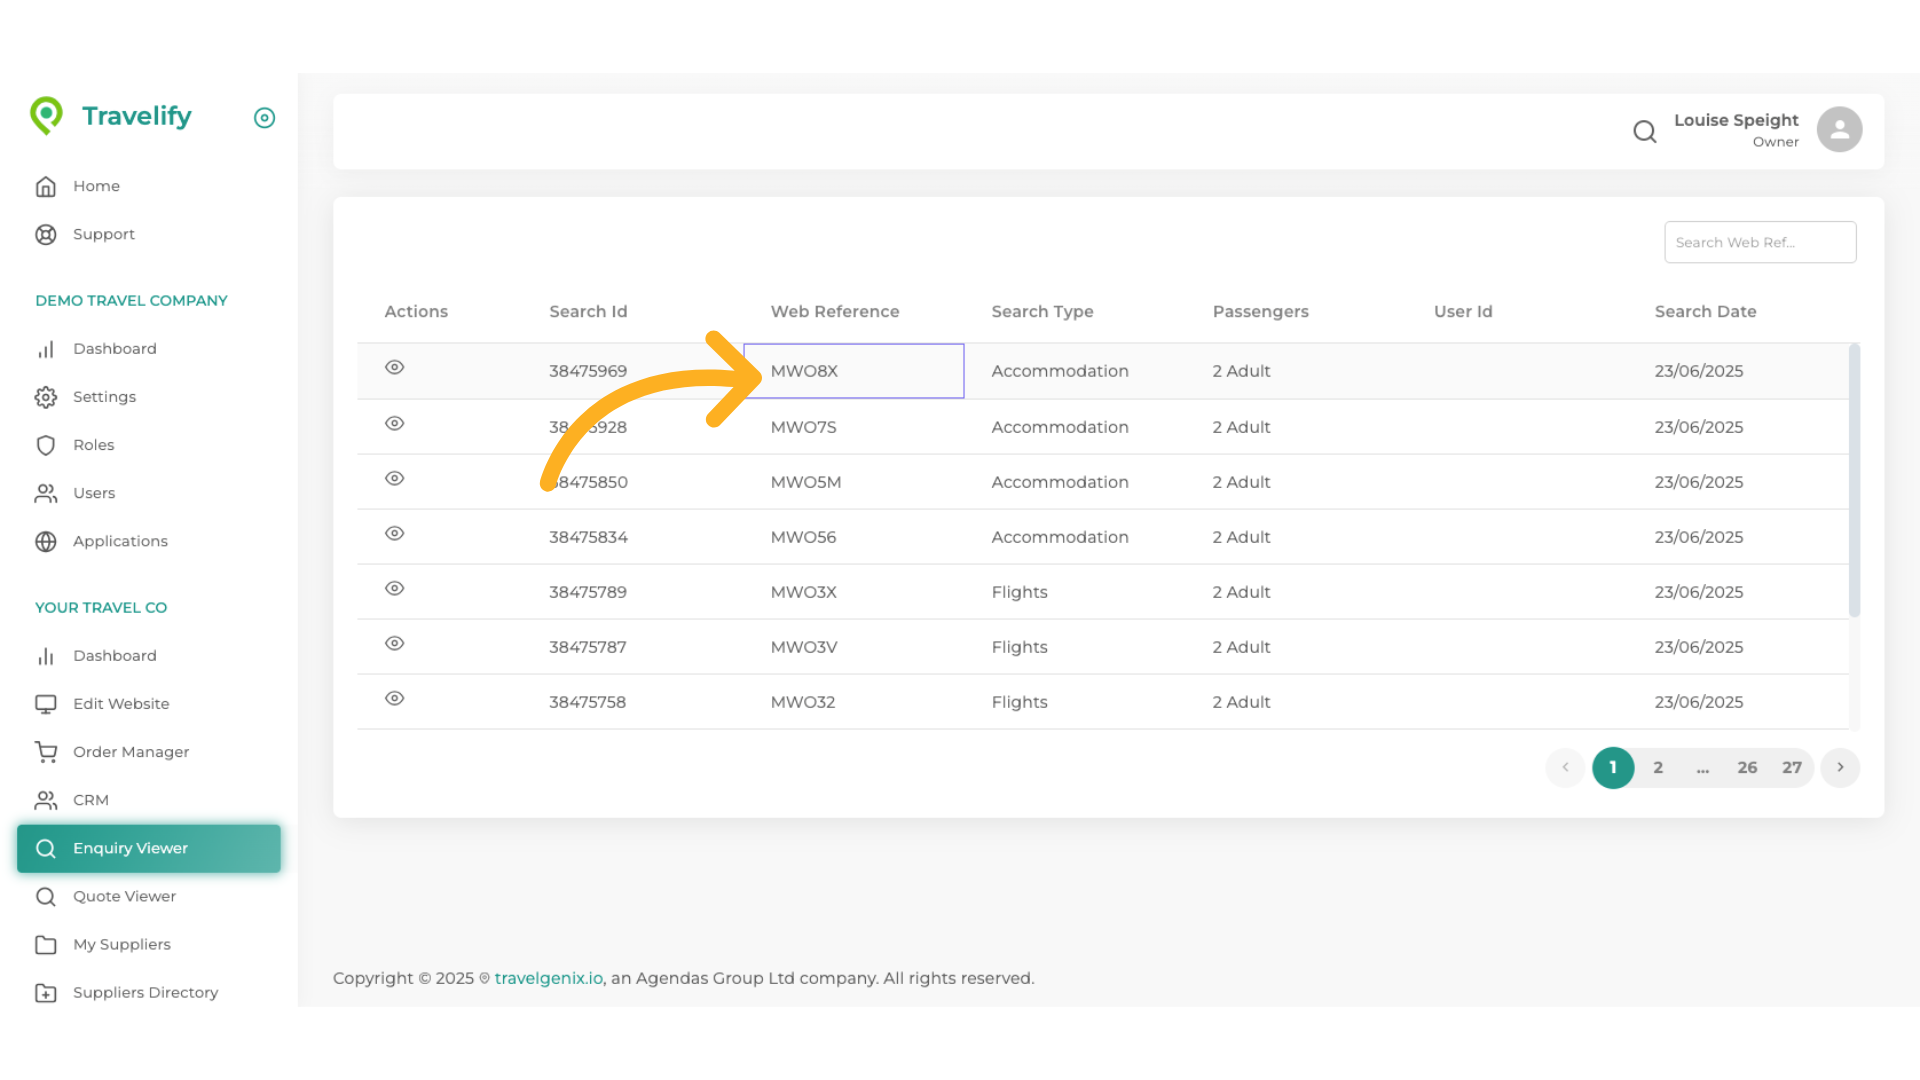The width and height of the screenshot is (1920, 1080).
Task: Select Quote Viewer in the sidebar
Action: coord(123,896)
